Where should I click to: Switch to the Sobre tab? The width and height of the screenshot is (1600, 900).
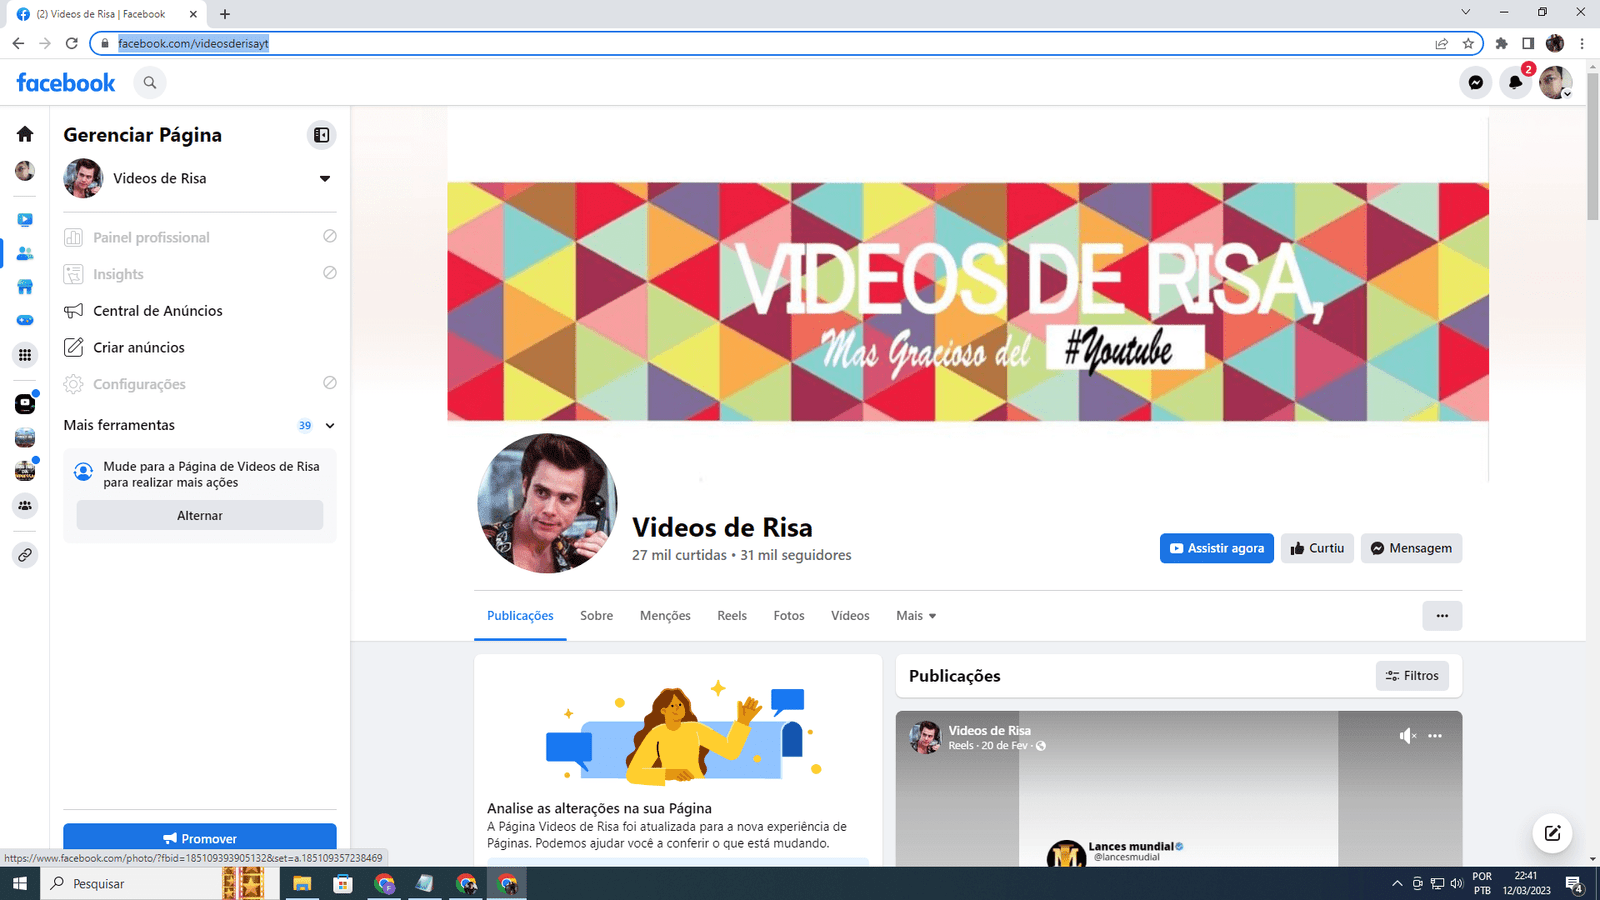(597, 616)
